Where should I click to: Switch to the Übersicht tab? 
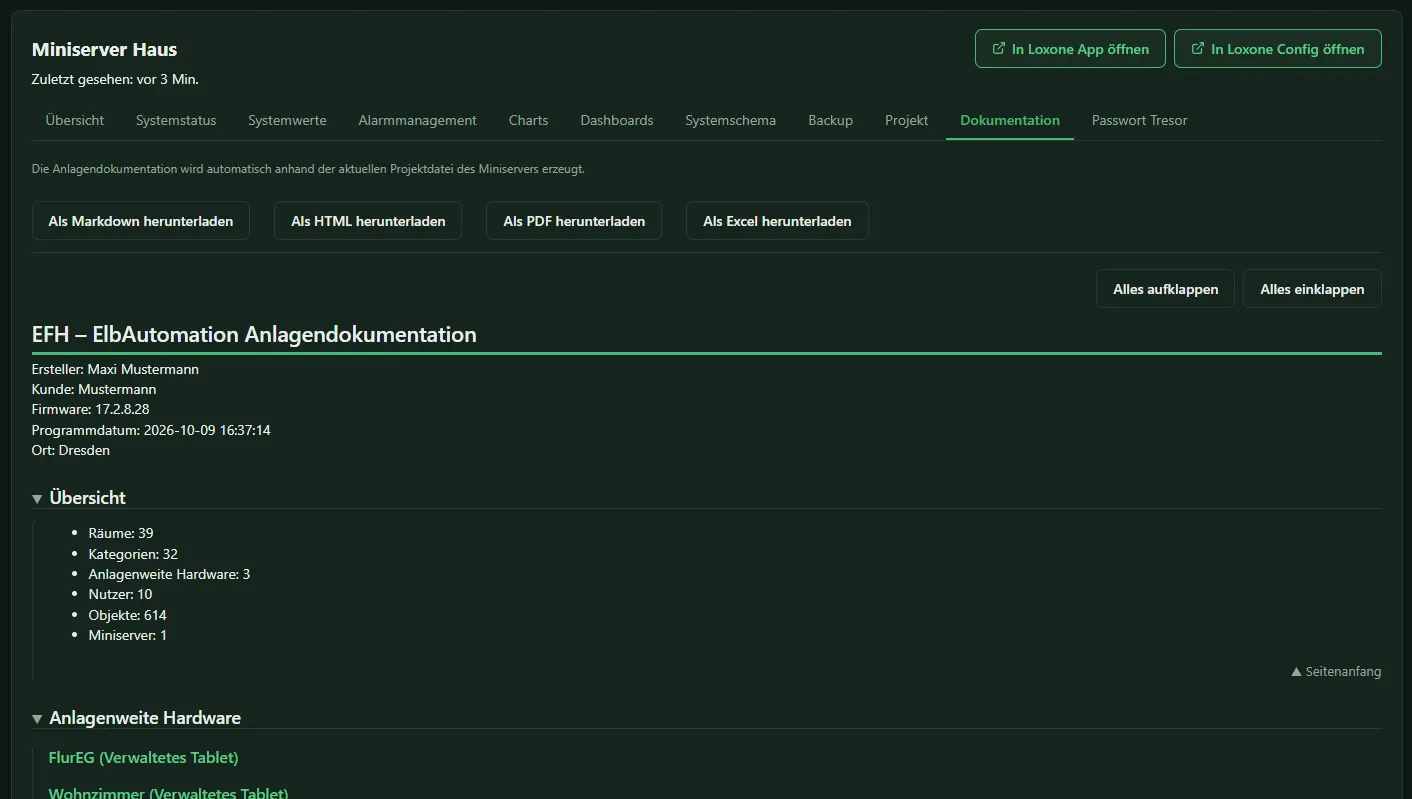75,120
